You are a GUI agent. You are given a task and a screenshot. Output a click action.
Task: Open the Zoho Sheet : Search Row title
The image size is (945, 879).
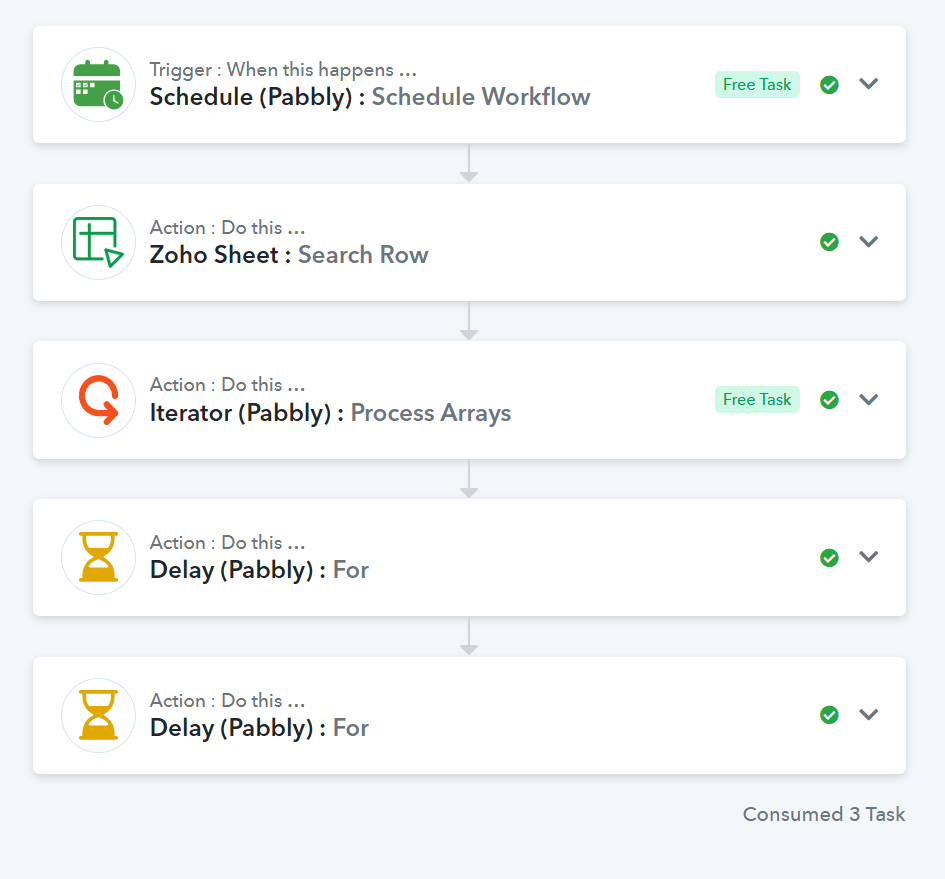[289, 255]
